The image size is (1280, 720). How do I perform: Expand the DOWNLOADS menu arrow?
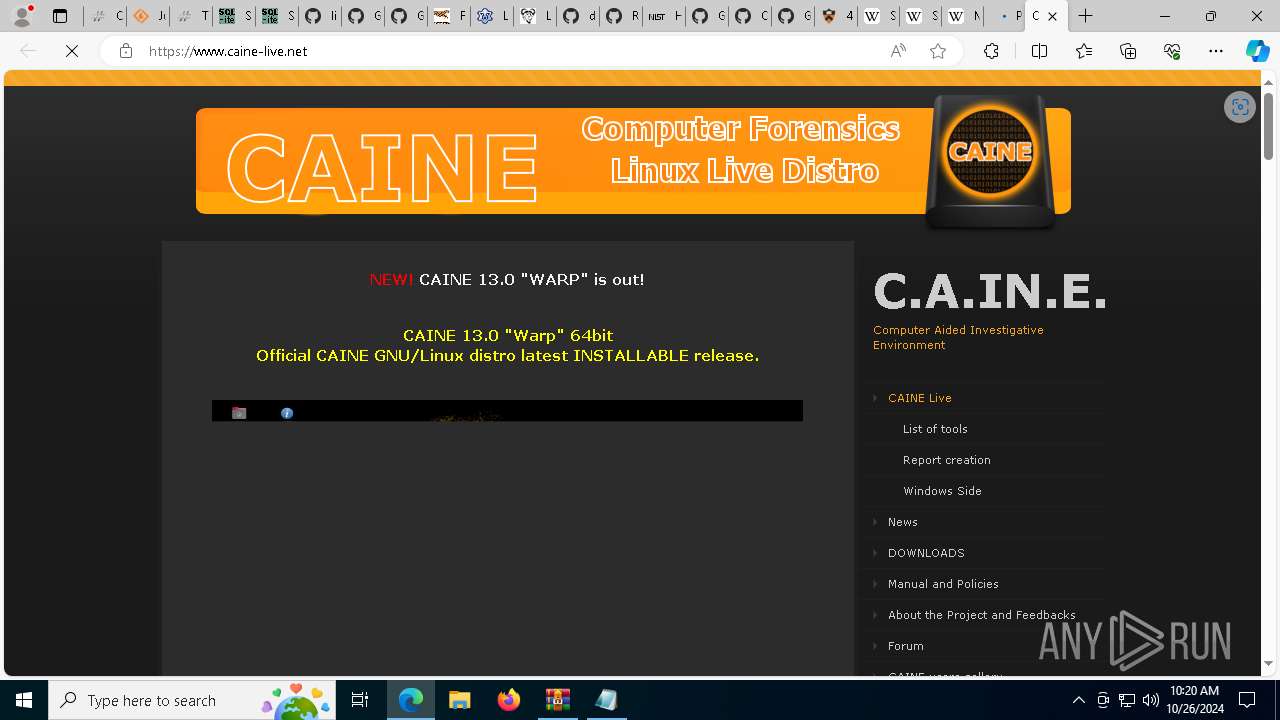[x=875, y=553]
